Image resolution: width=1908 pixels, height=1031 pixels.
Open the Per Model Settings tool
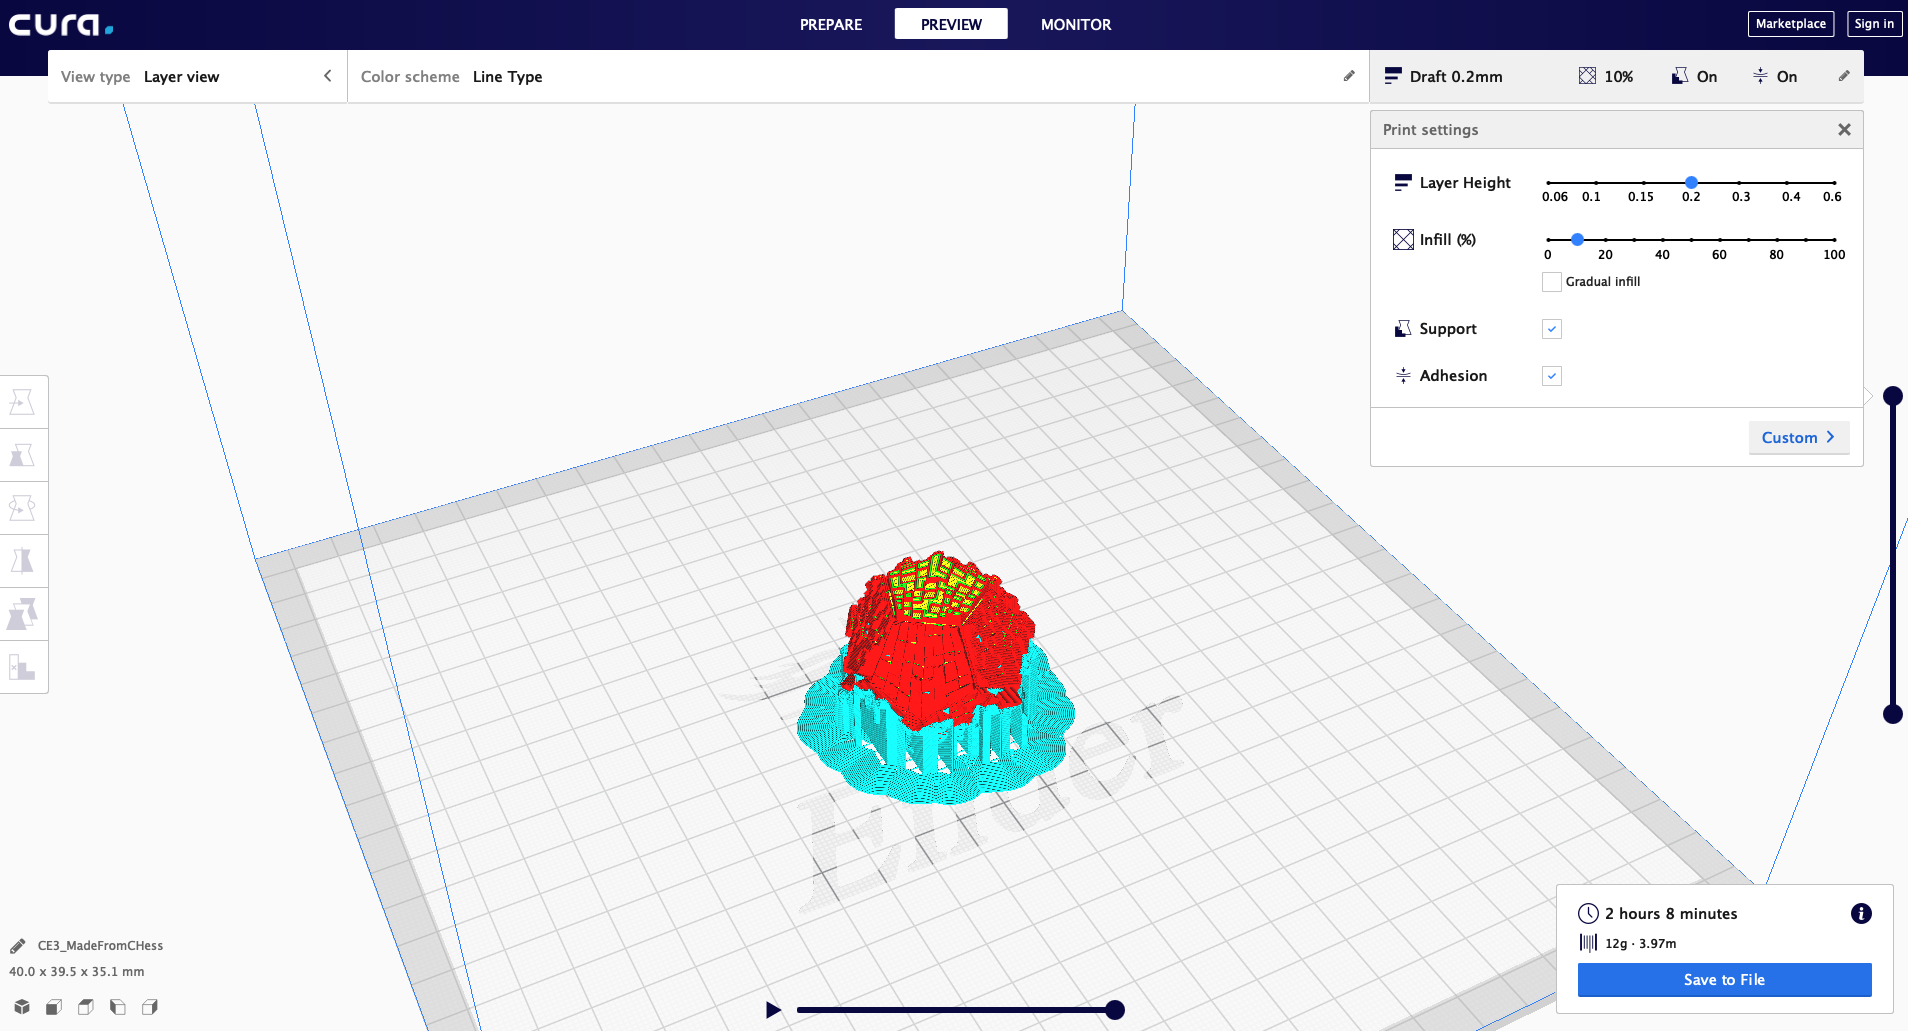click(x=22, y=614)
